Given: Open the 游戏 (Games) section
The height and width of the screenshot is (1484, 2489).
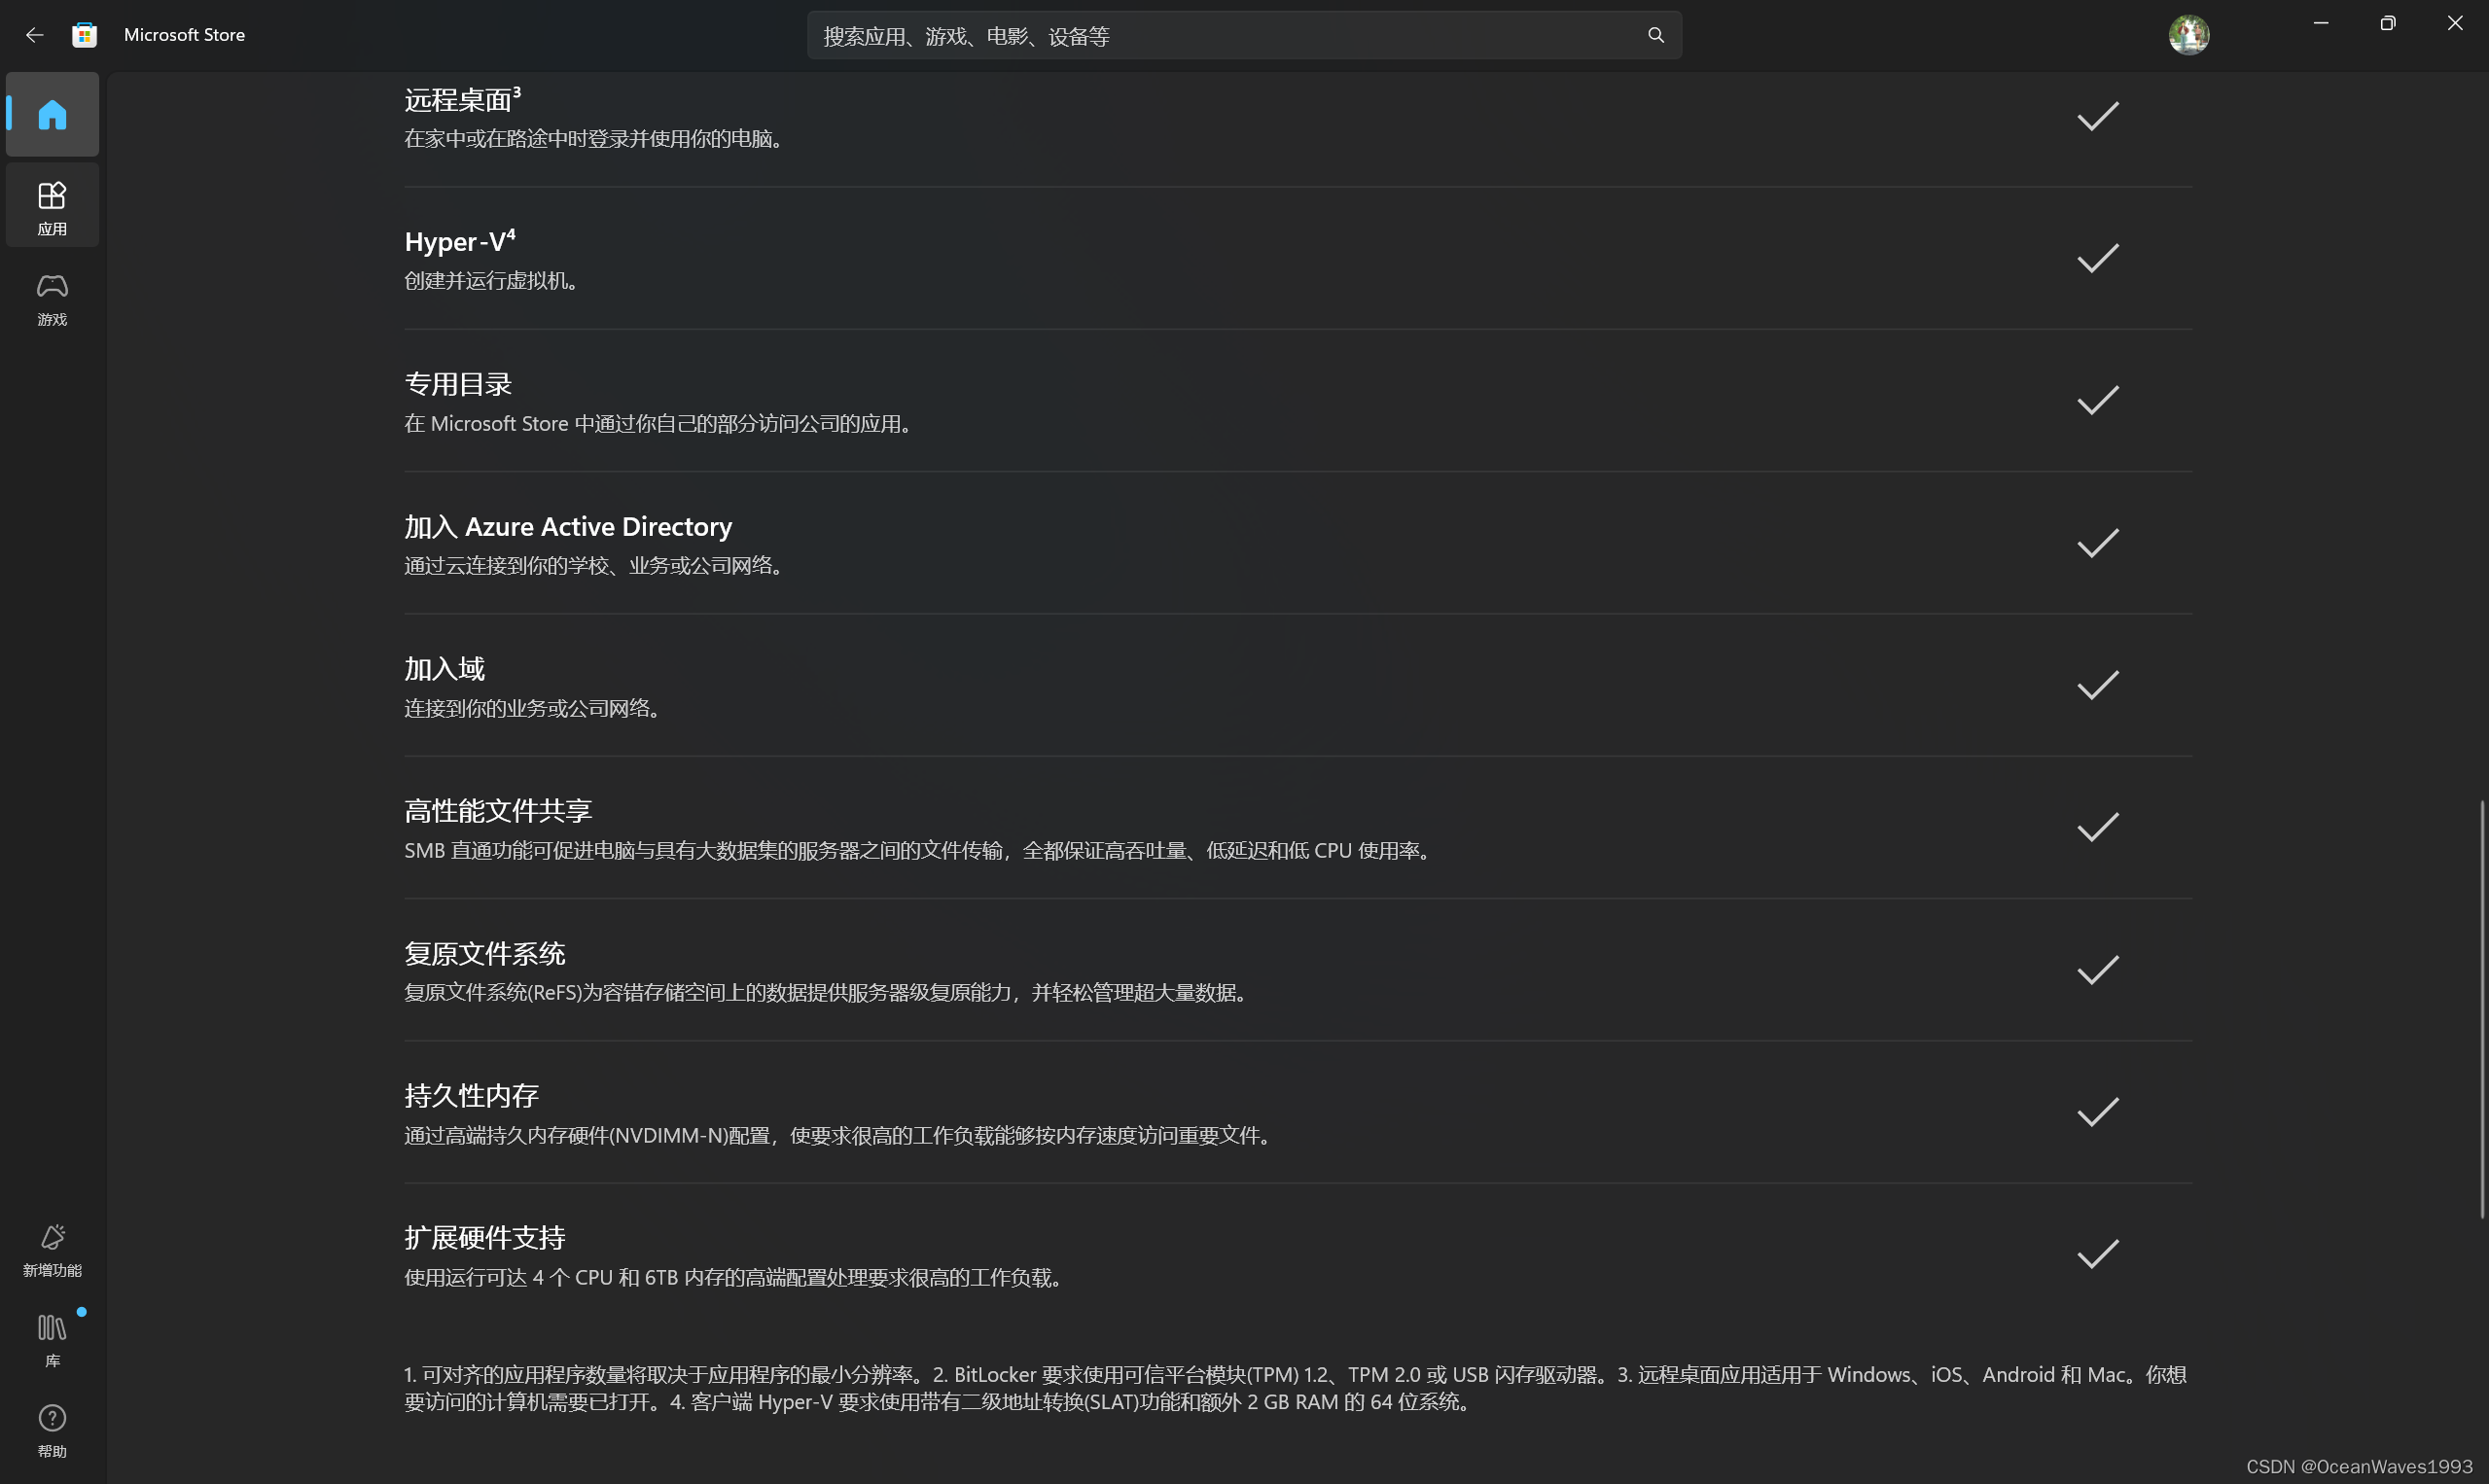Looking at the screenshot, I should (x=52, y=299).
